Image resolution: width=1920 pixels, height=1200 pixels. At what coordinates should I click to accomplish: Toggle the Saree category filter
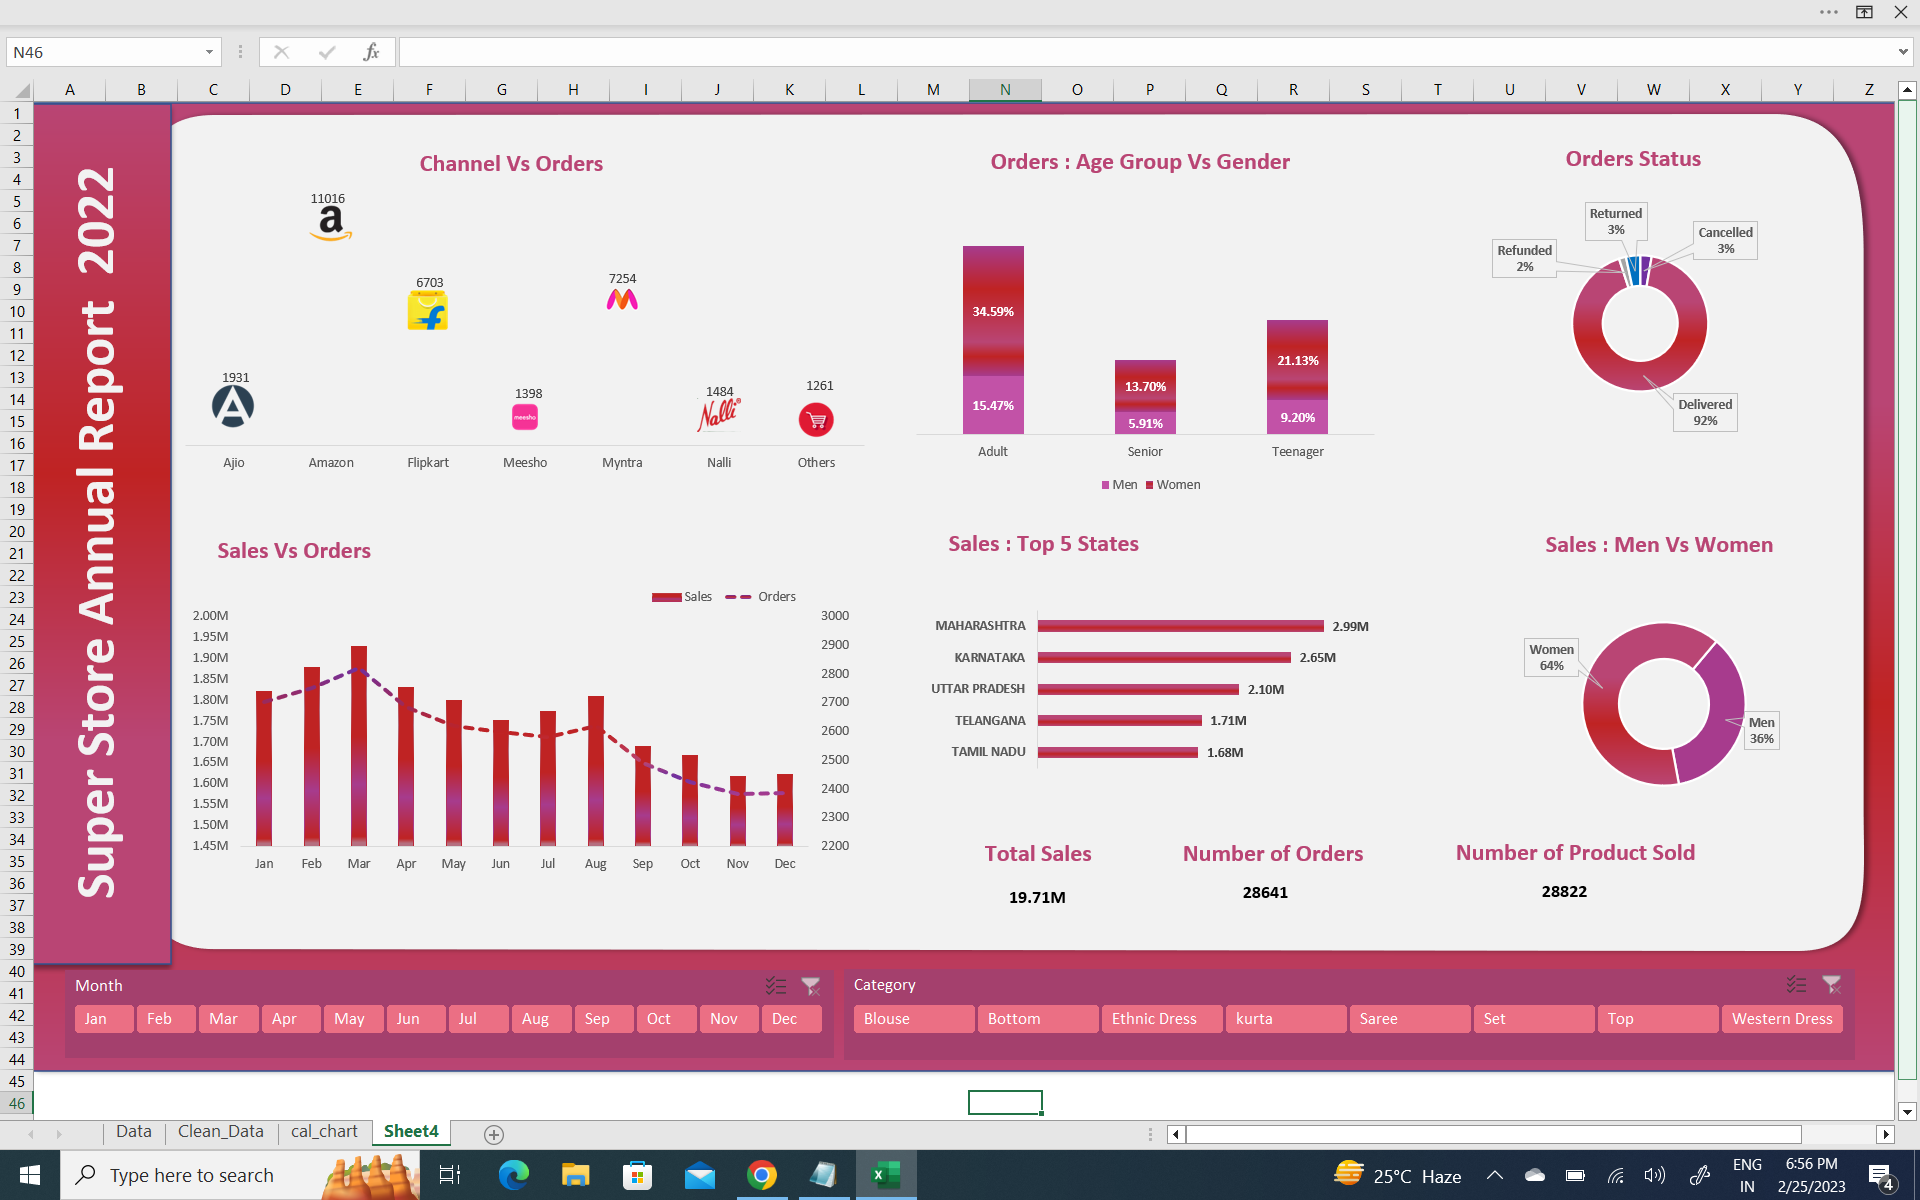1409,1018
